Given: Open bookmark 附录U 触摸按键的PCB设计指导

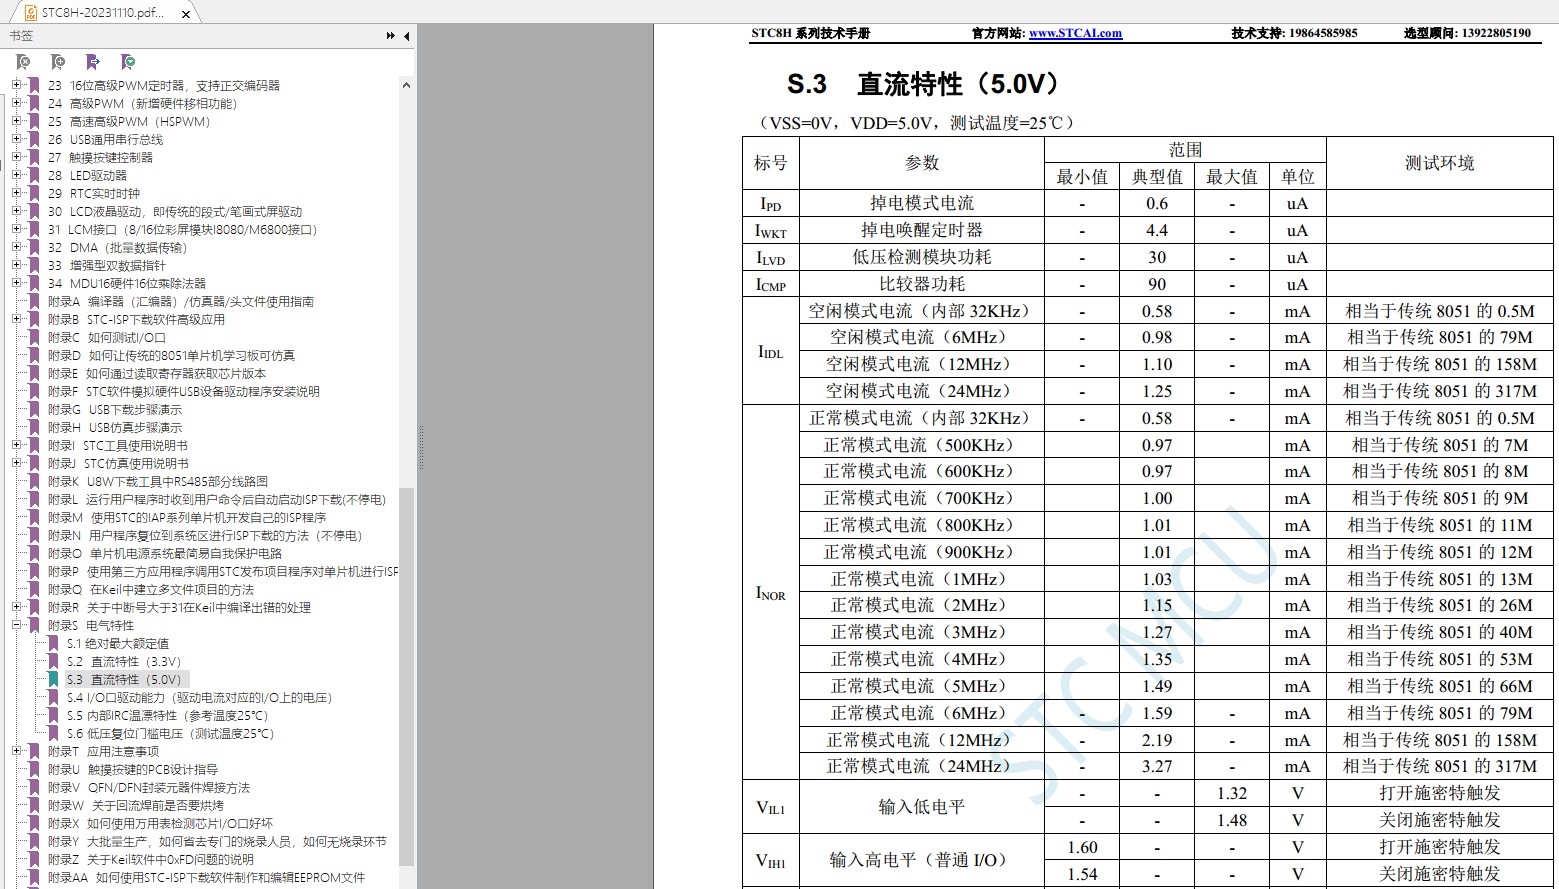Looking at the screenshot, I should point(133,769).
